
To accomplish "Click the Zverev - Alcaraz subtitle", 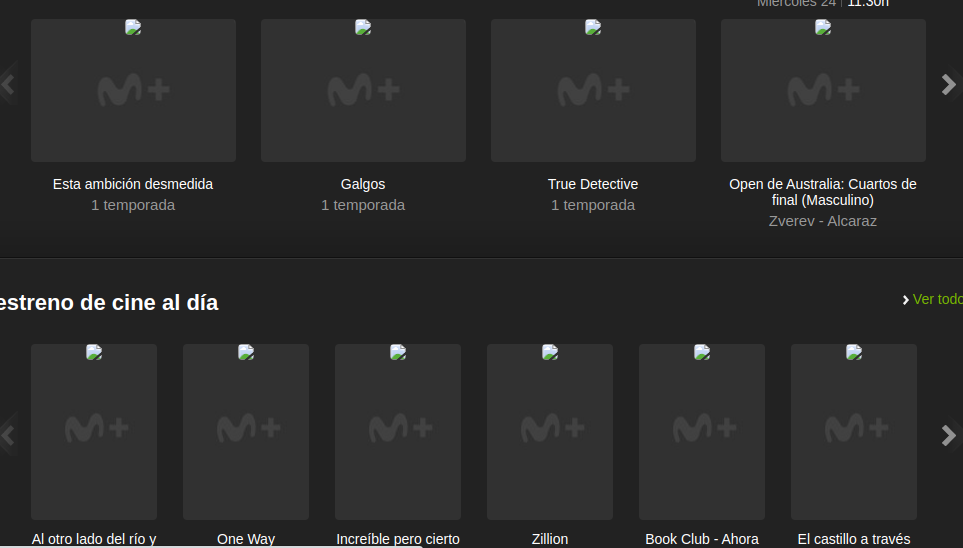I will click(x=823, y=221).
